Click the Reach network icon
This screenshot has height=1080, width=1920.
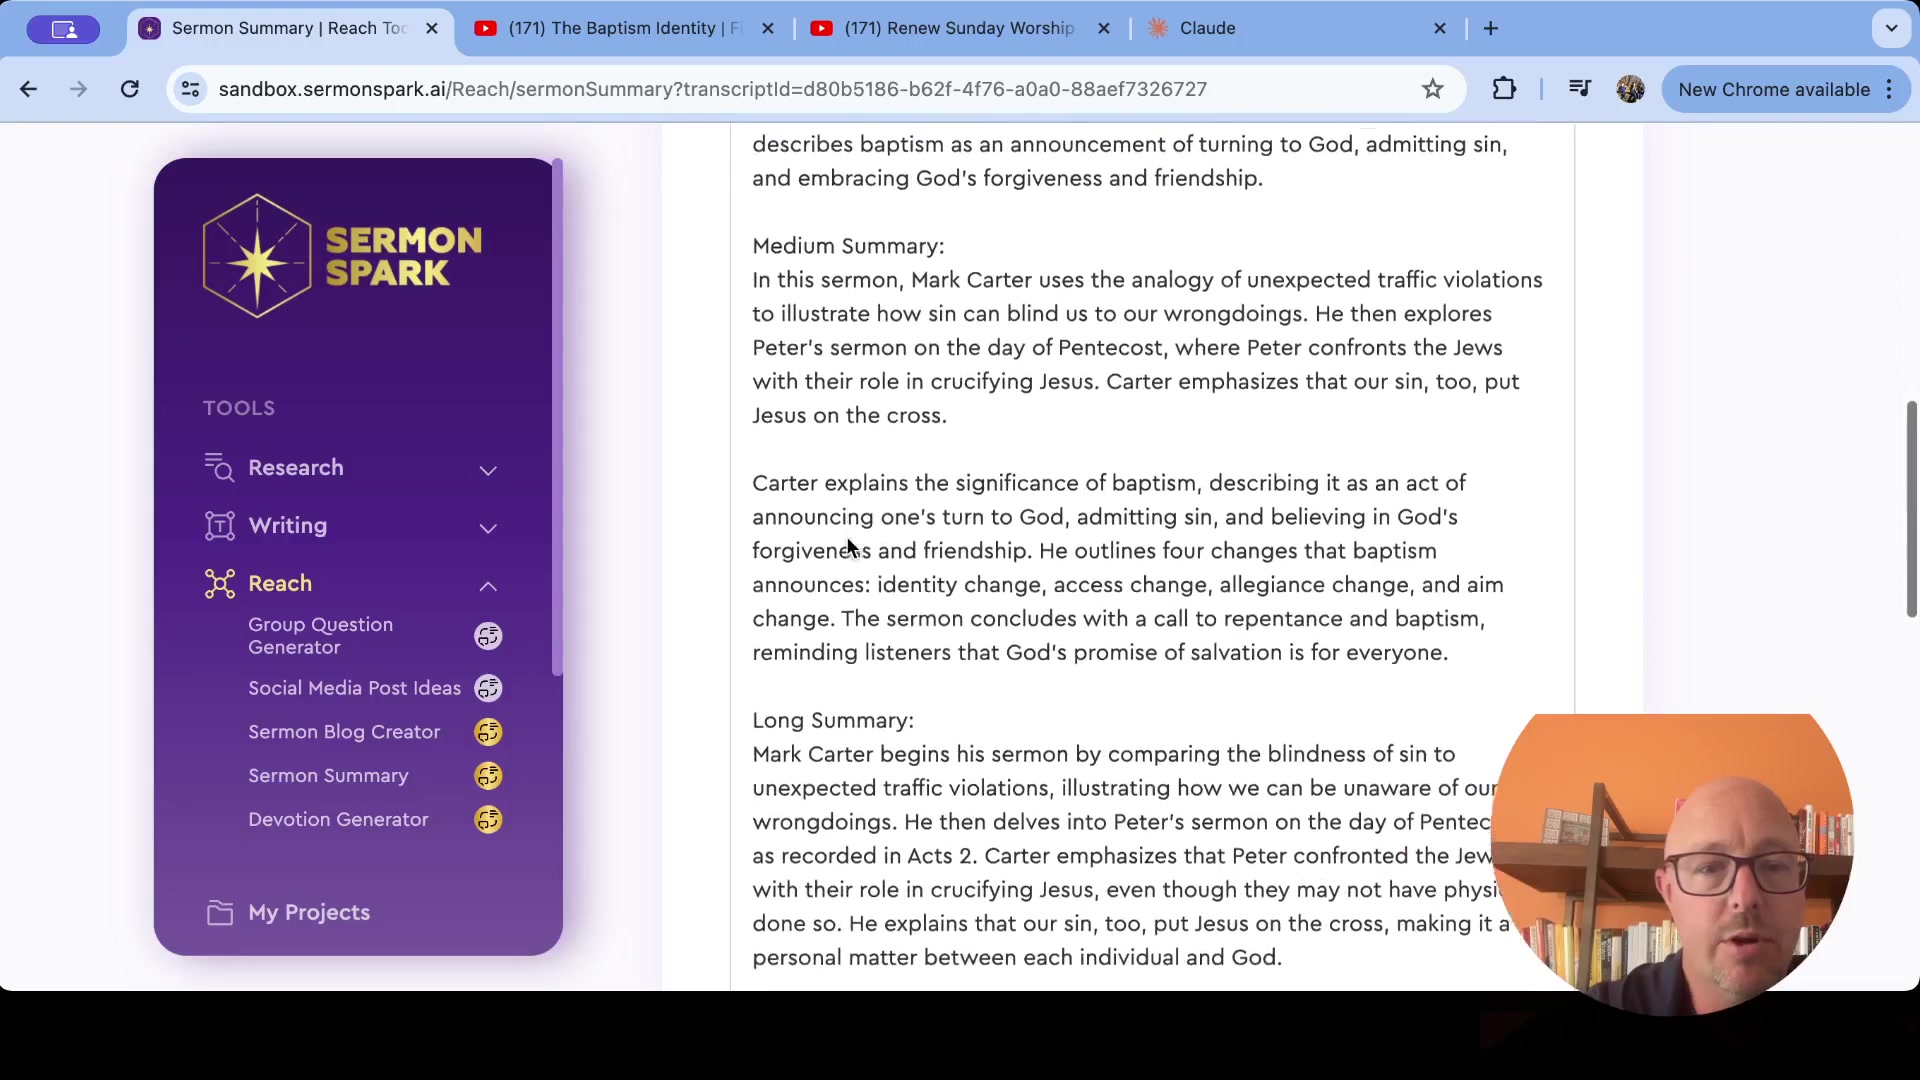219,583
